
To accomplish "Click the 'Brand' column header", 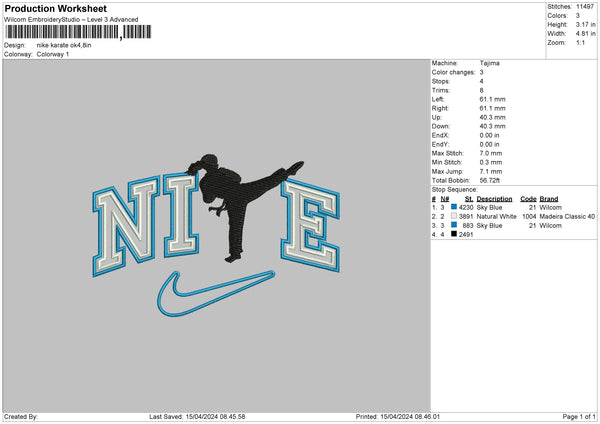I will 549,199.
